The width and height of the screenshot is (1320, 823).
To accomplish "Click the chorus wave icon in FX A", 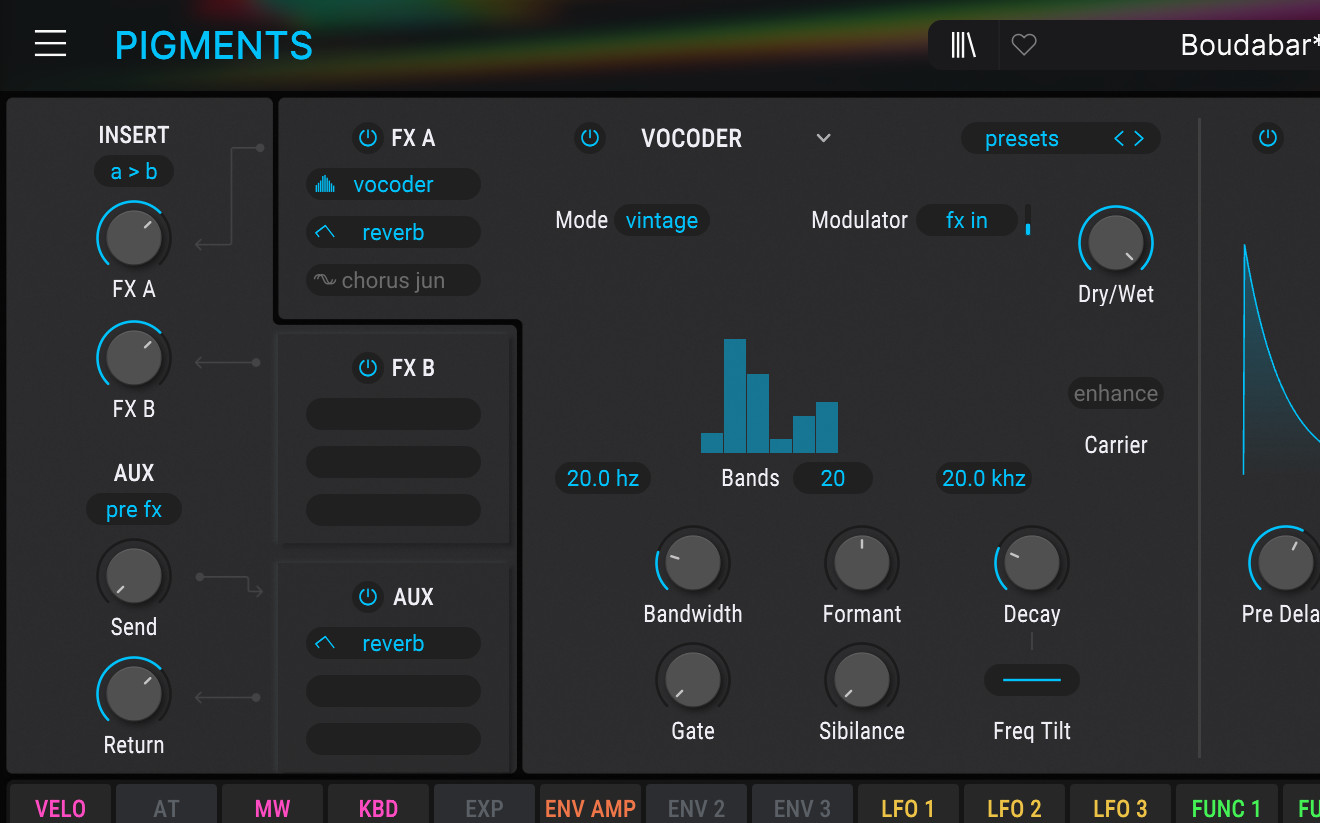I will tap(325, 280).
